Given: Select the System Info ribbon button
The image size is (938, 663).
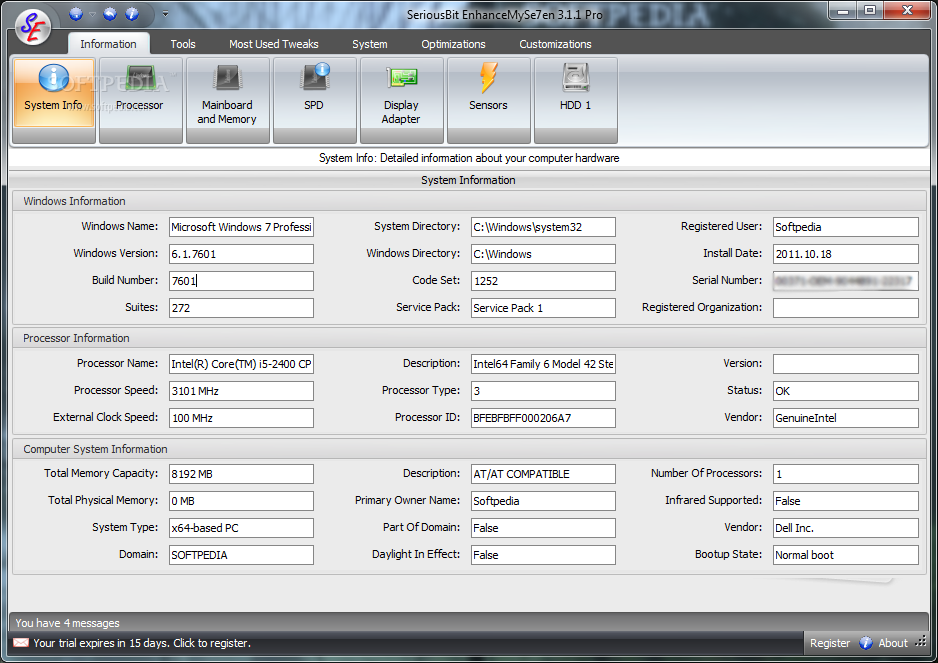Looking at the screenshot, I should 54,101.
